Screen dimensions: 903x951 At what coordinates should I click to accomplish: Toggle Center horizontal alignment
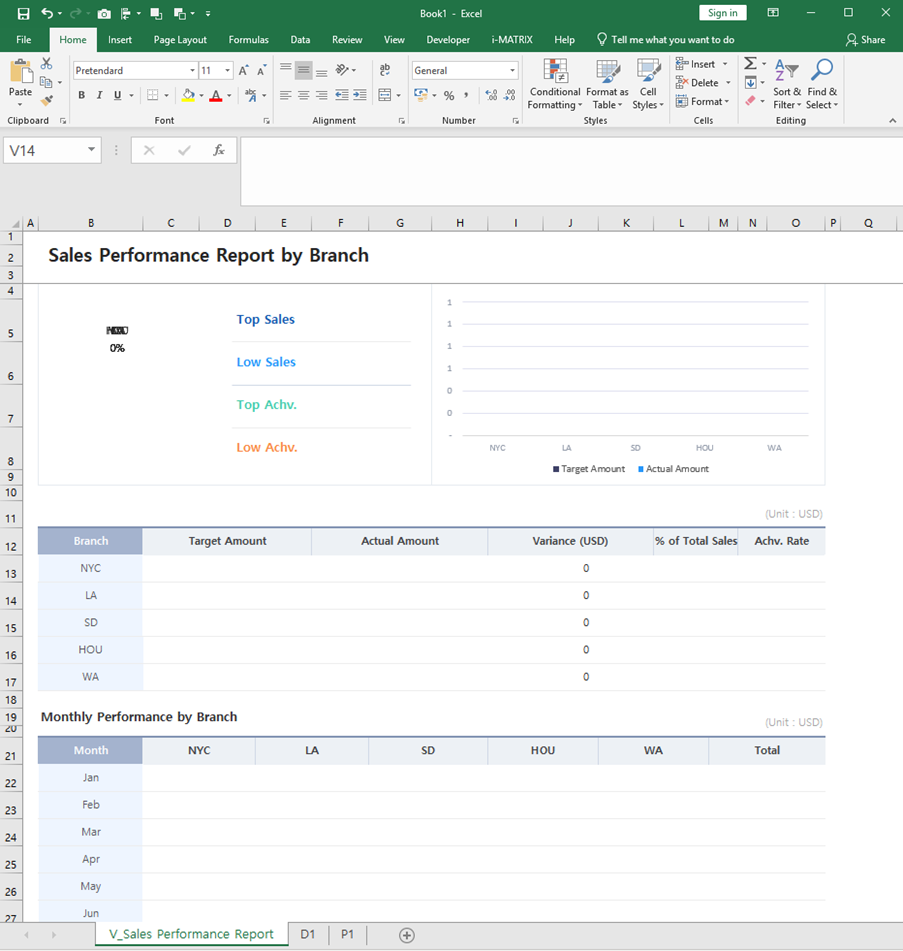(x=304, y=96)
